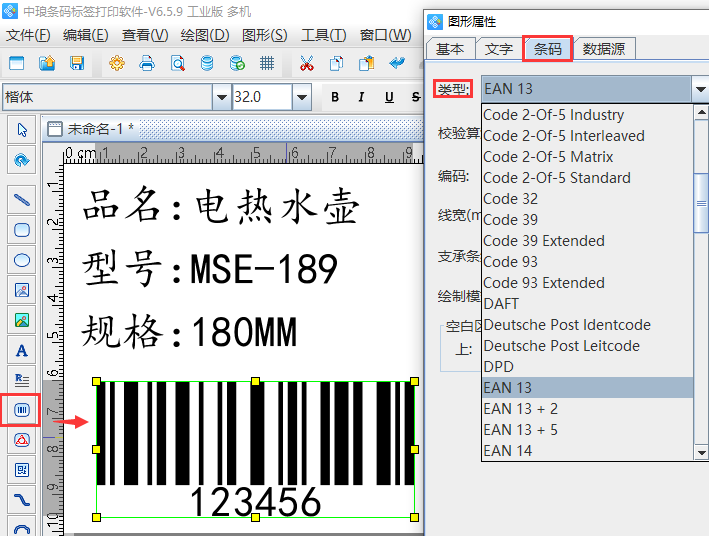Toggle underline text formatting
The width and height of the screenshot is (709, 536).
pyautogui.click(x=389, y=97)
